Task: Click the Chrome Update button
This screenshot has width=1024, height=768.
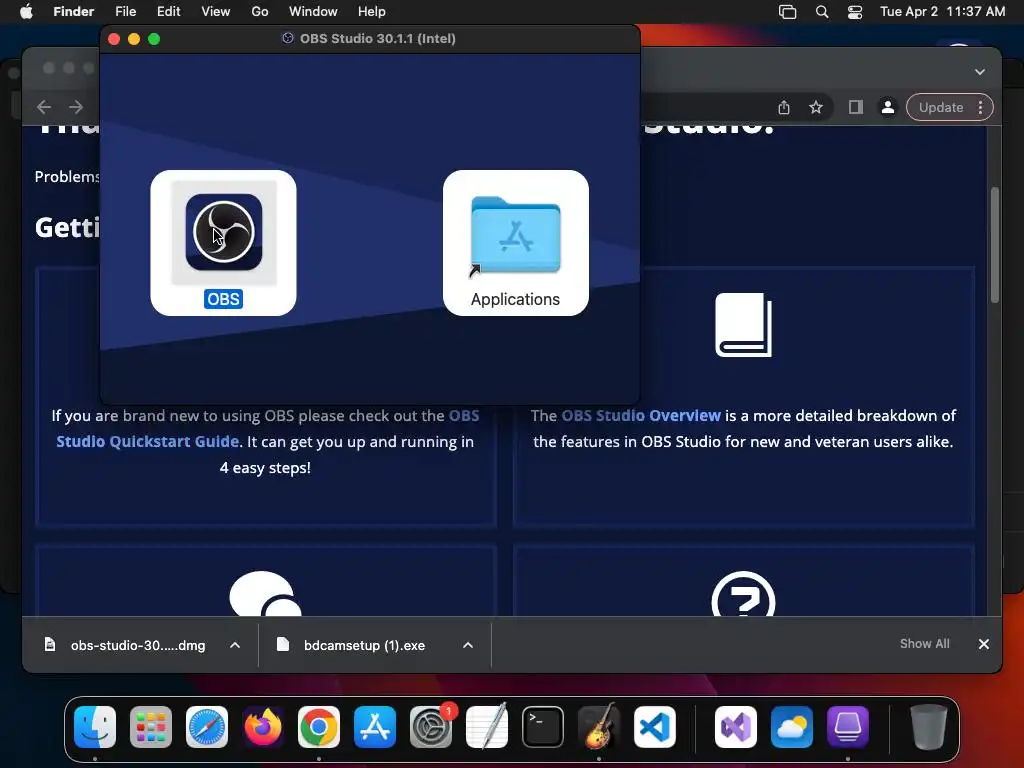Action: coord(941,107)
